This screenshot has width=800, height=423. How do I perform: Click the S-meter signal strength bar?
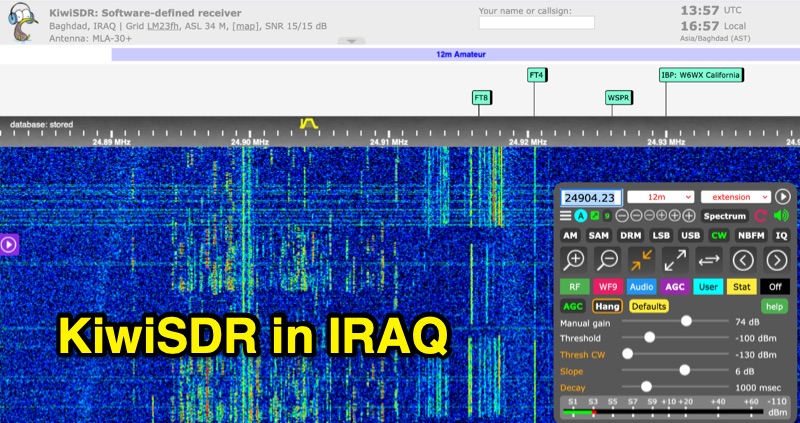pyautogui.click(x=663, y=411)
